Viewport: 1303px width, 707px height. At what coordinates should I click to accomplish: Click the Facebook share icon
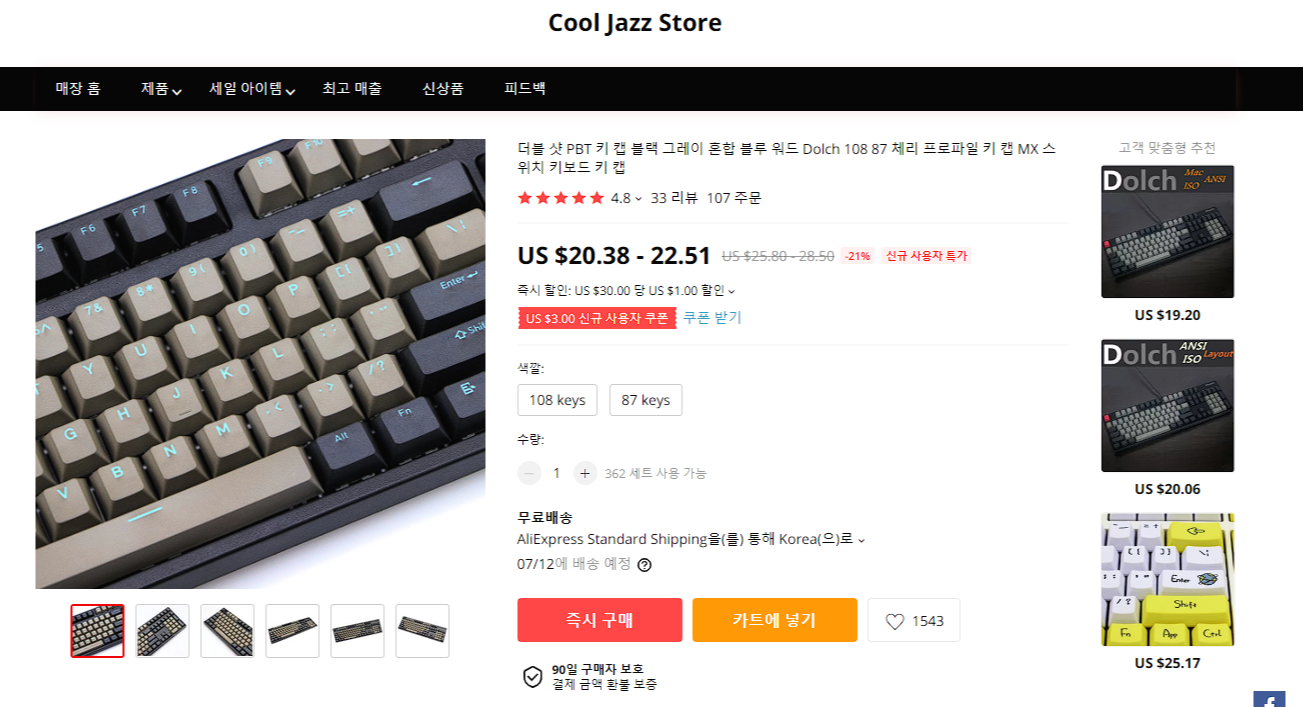1269,699
